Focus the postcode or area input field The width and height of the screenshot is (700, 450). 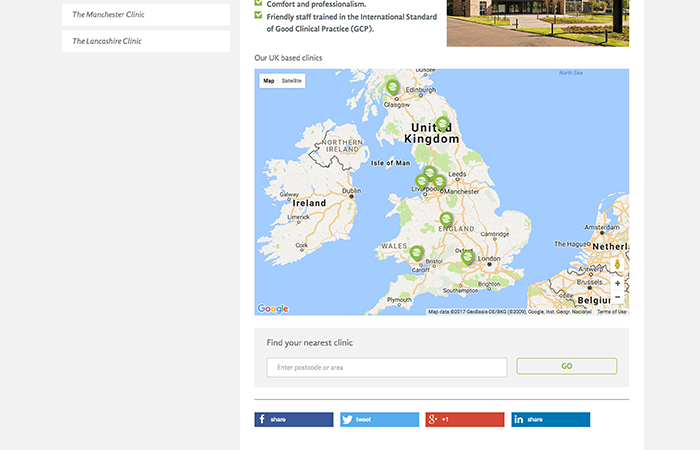pyautogui.click(x=387, y=367)
